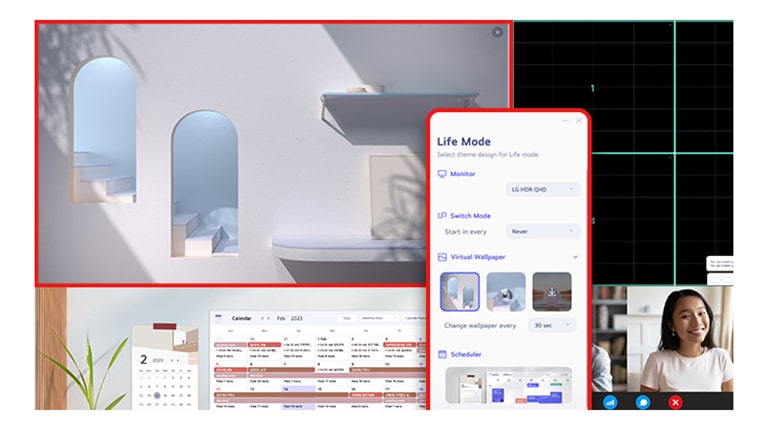768x432 pixels.
Task: Click the signal strength icon in video call
Action: point(610,402)
